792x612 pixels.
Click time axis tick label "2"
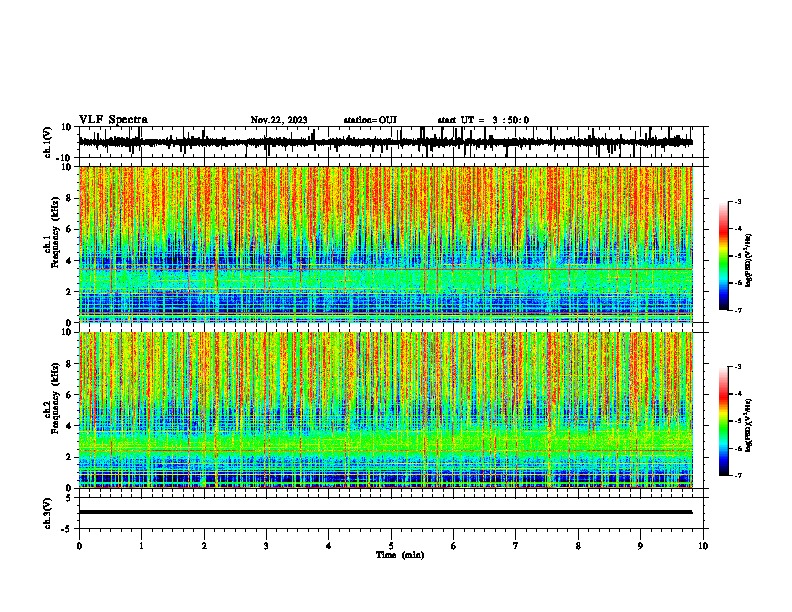(204, 546)
